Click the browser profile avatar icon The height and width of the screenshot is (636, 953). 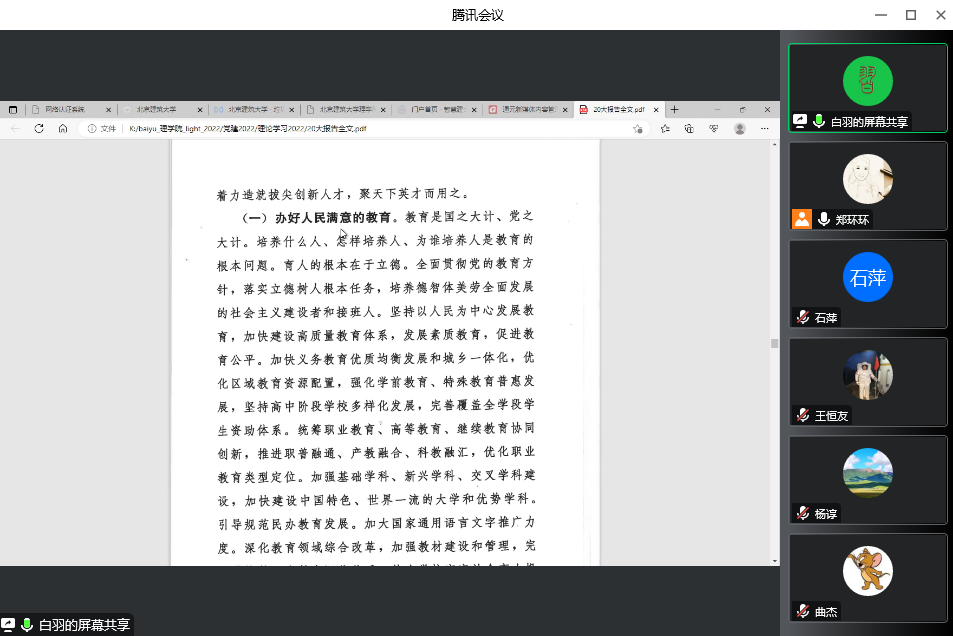(x=740, y=129)
